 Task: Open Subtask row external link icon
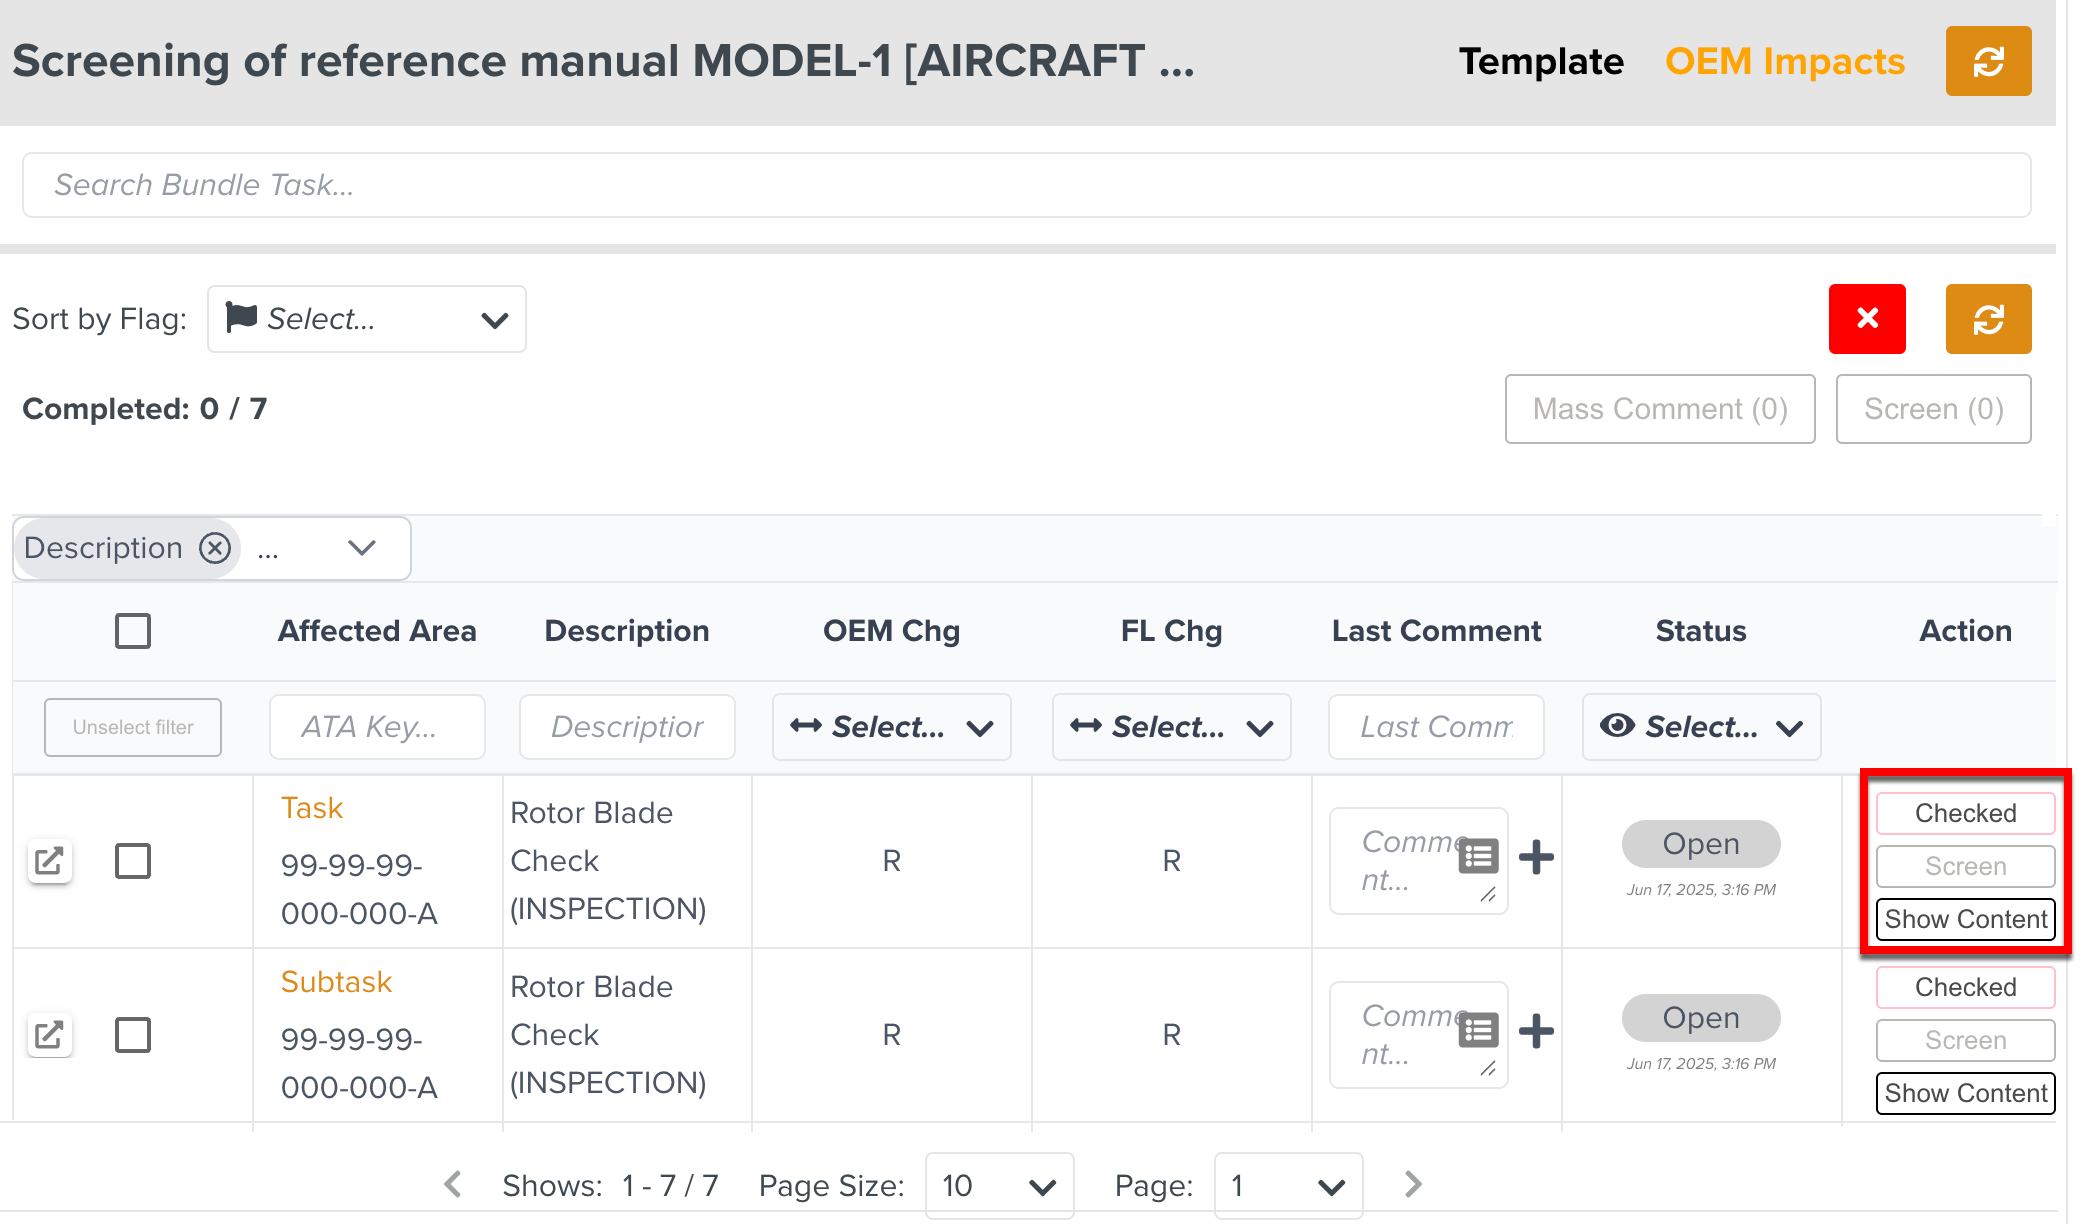pyautogui.click(x=49, y=1035)
